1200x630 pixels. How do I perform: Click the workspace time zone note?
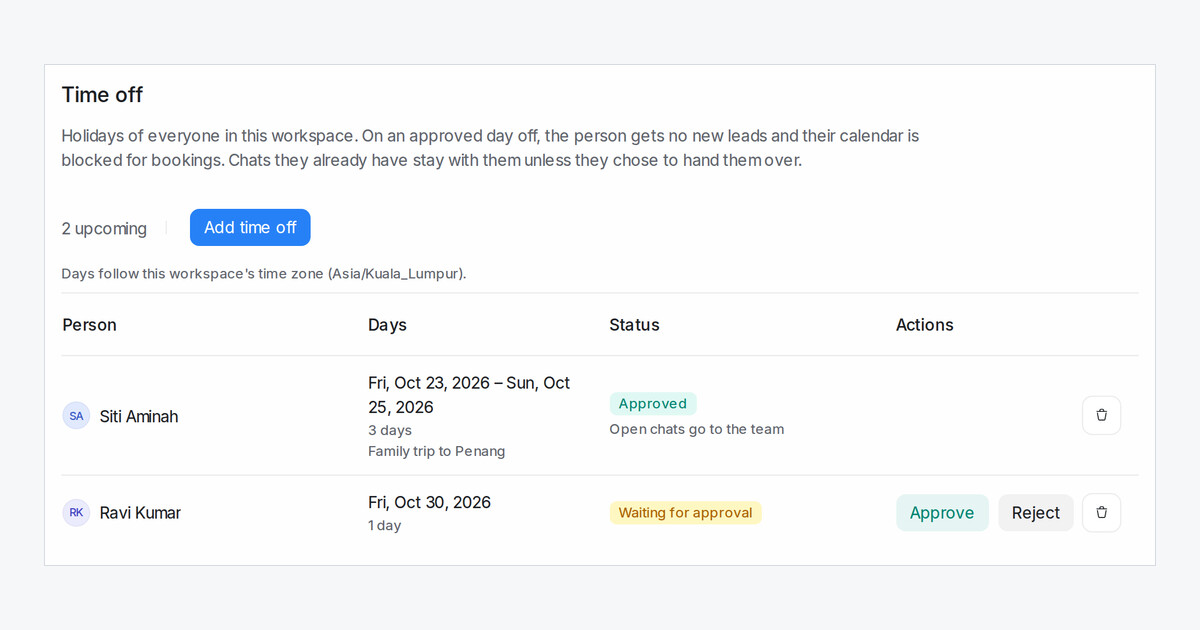(264, 273)
